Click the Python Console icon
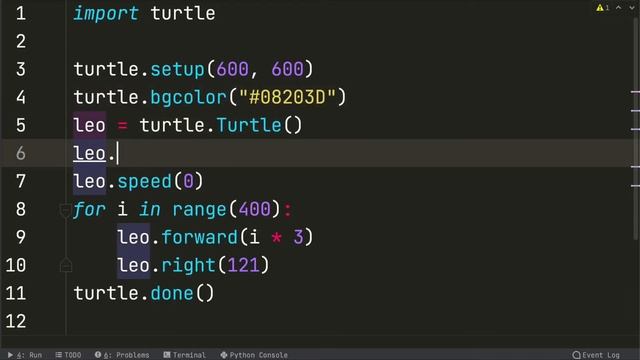This screenshot has width=640, height=360. pyautogui.click(x=224, y=355)
